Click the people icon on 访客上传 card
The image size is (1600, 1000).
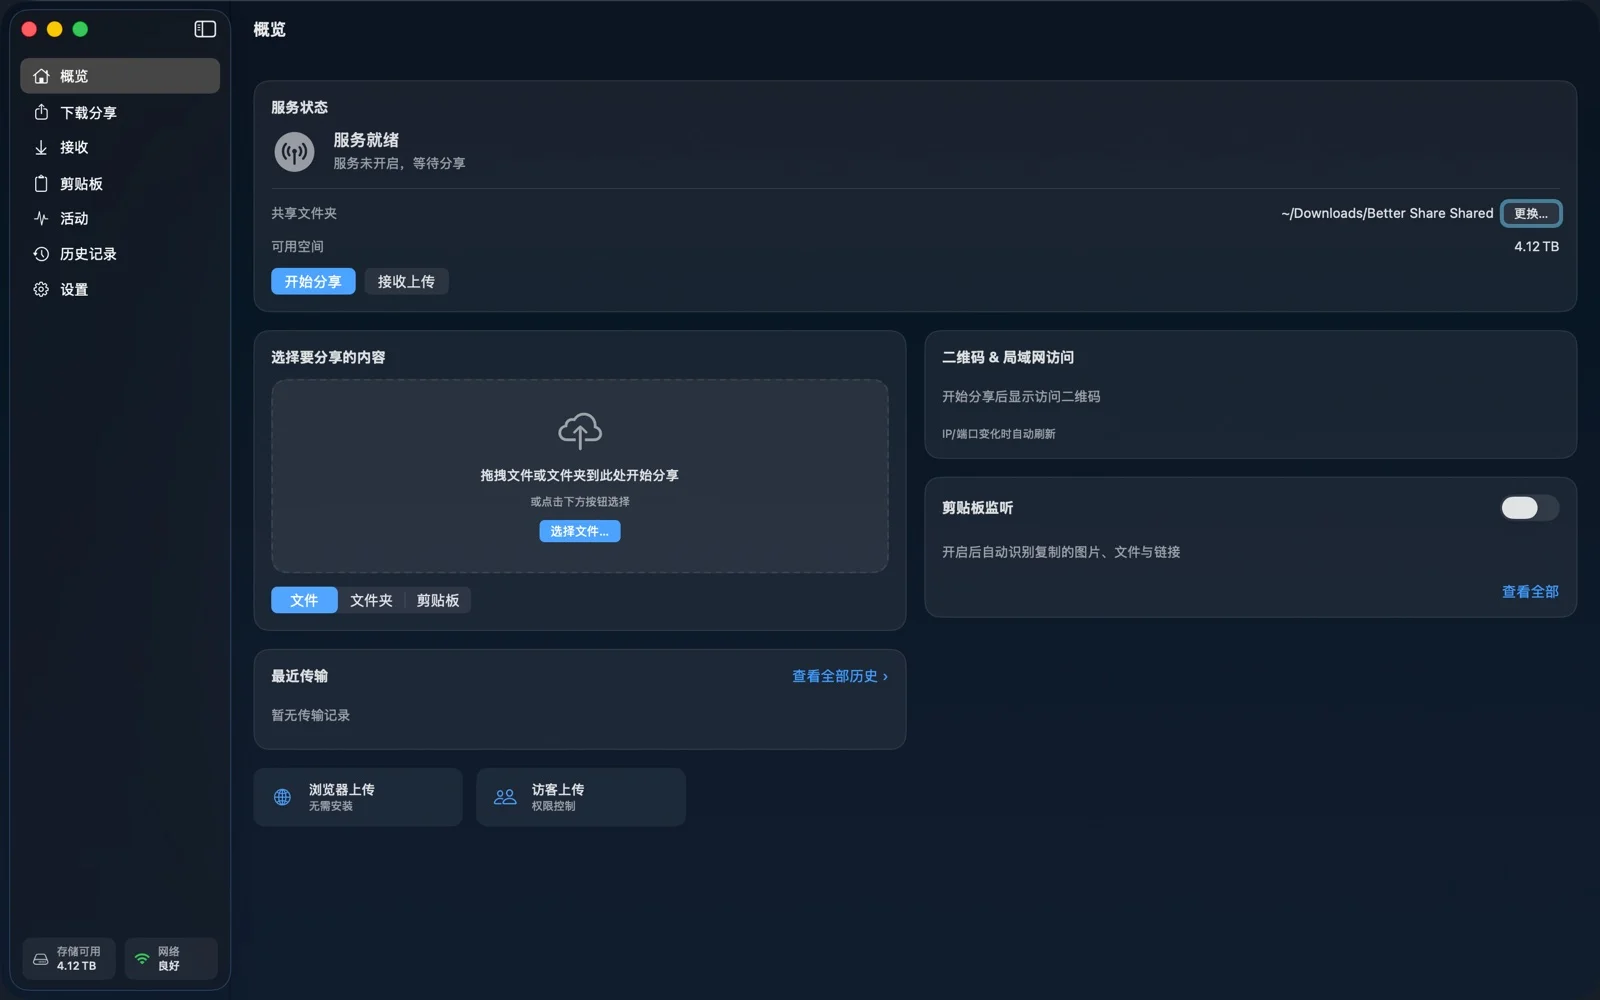click(x=505, y=797)
